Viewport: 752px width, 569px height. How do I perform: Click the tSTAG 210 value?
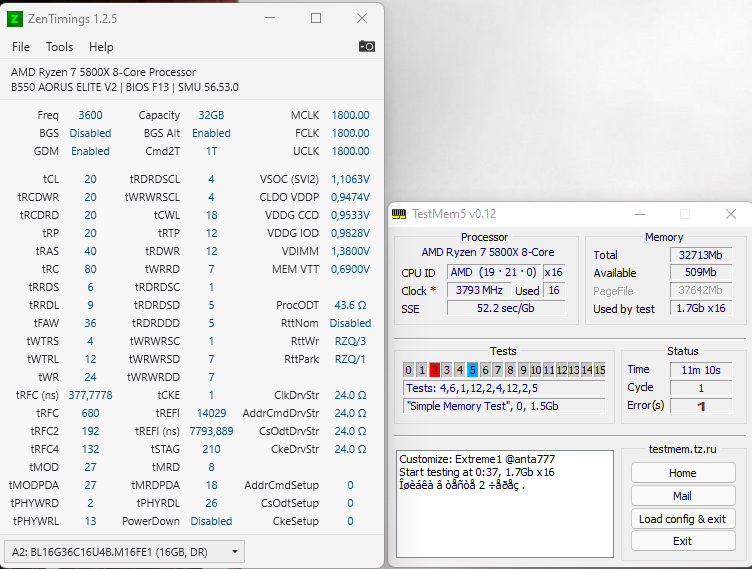[x=212, y=449]
